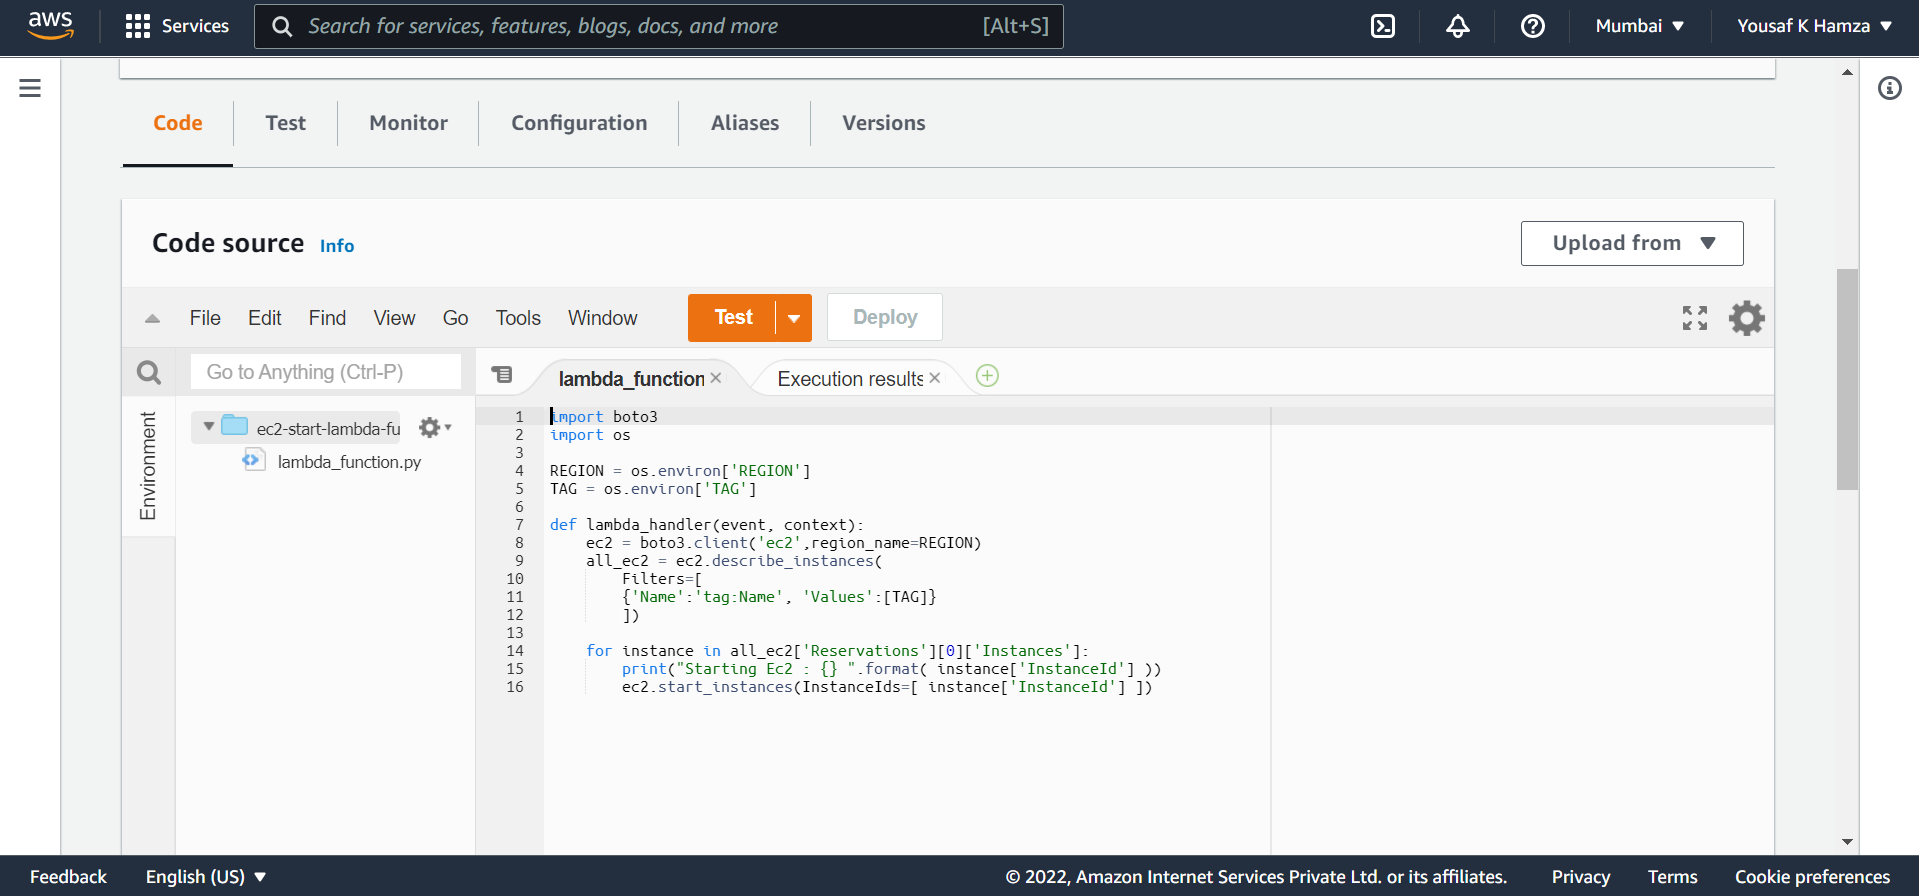Open the hamburger navigation menu
1919x896 pixels.
30,88
